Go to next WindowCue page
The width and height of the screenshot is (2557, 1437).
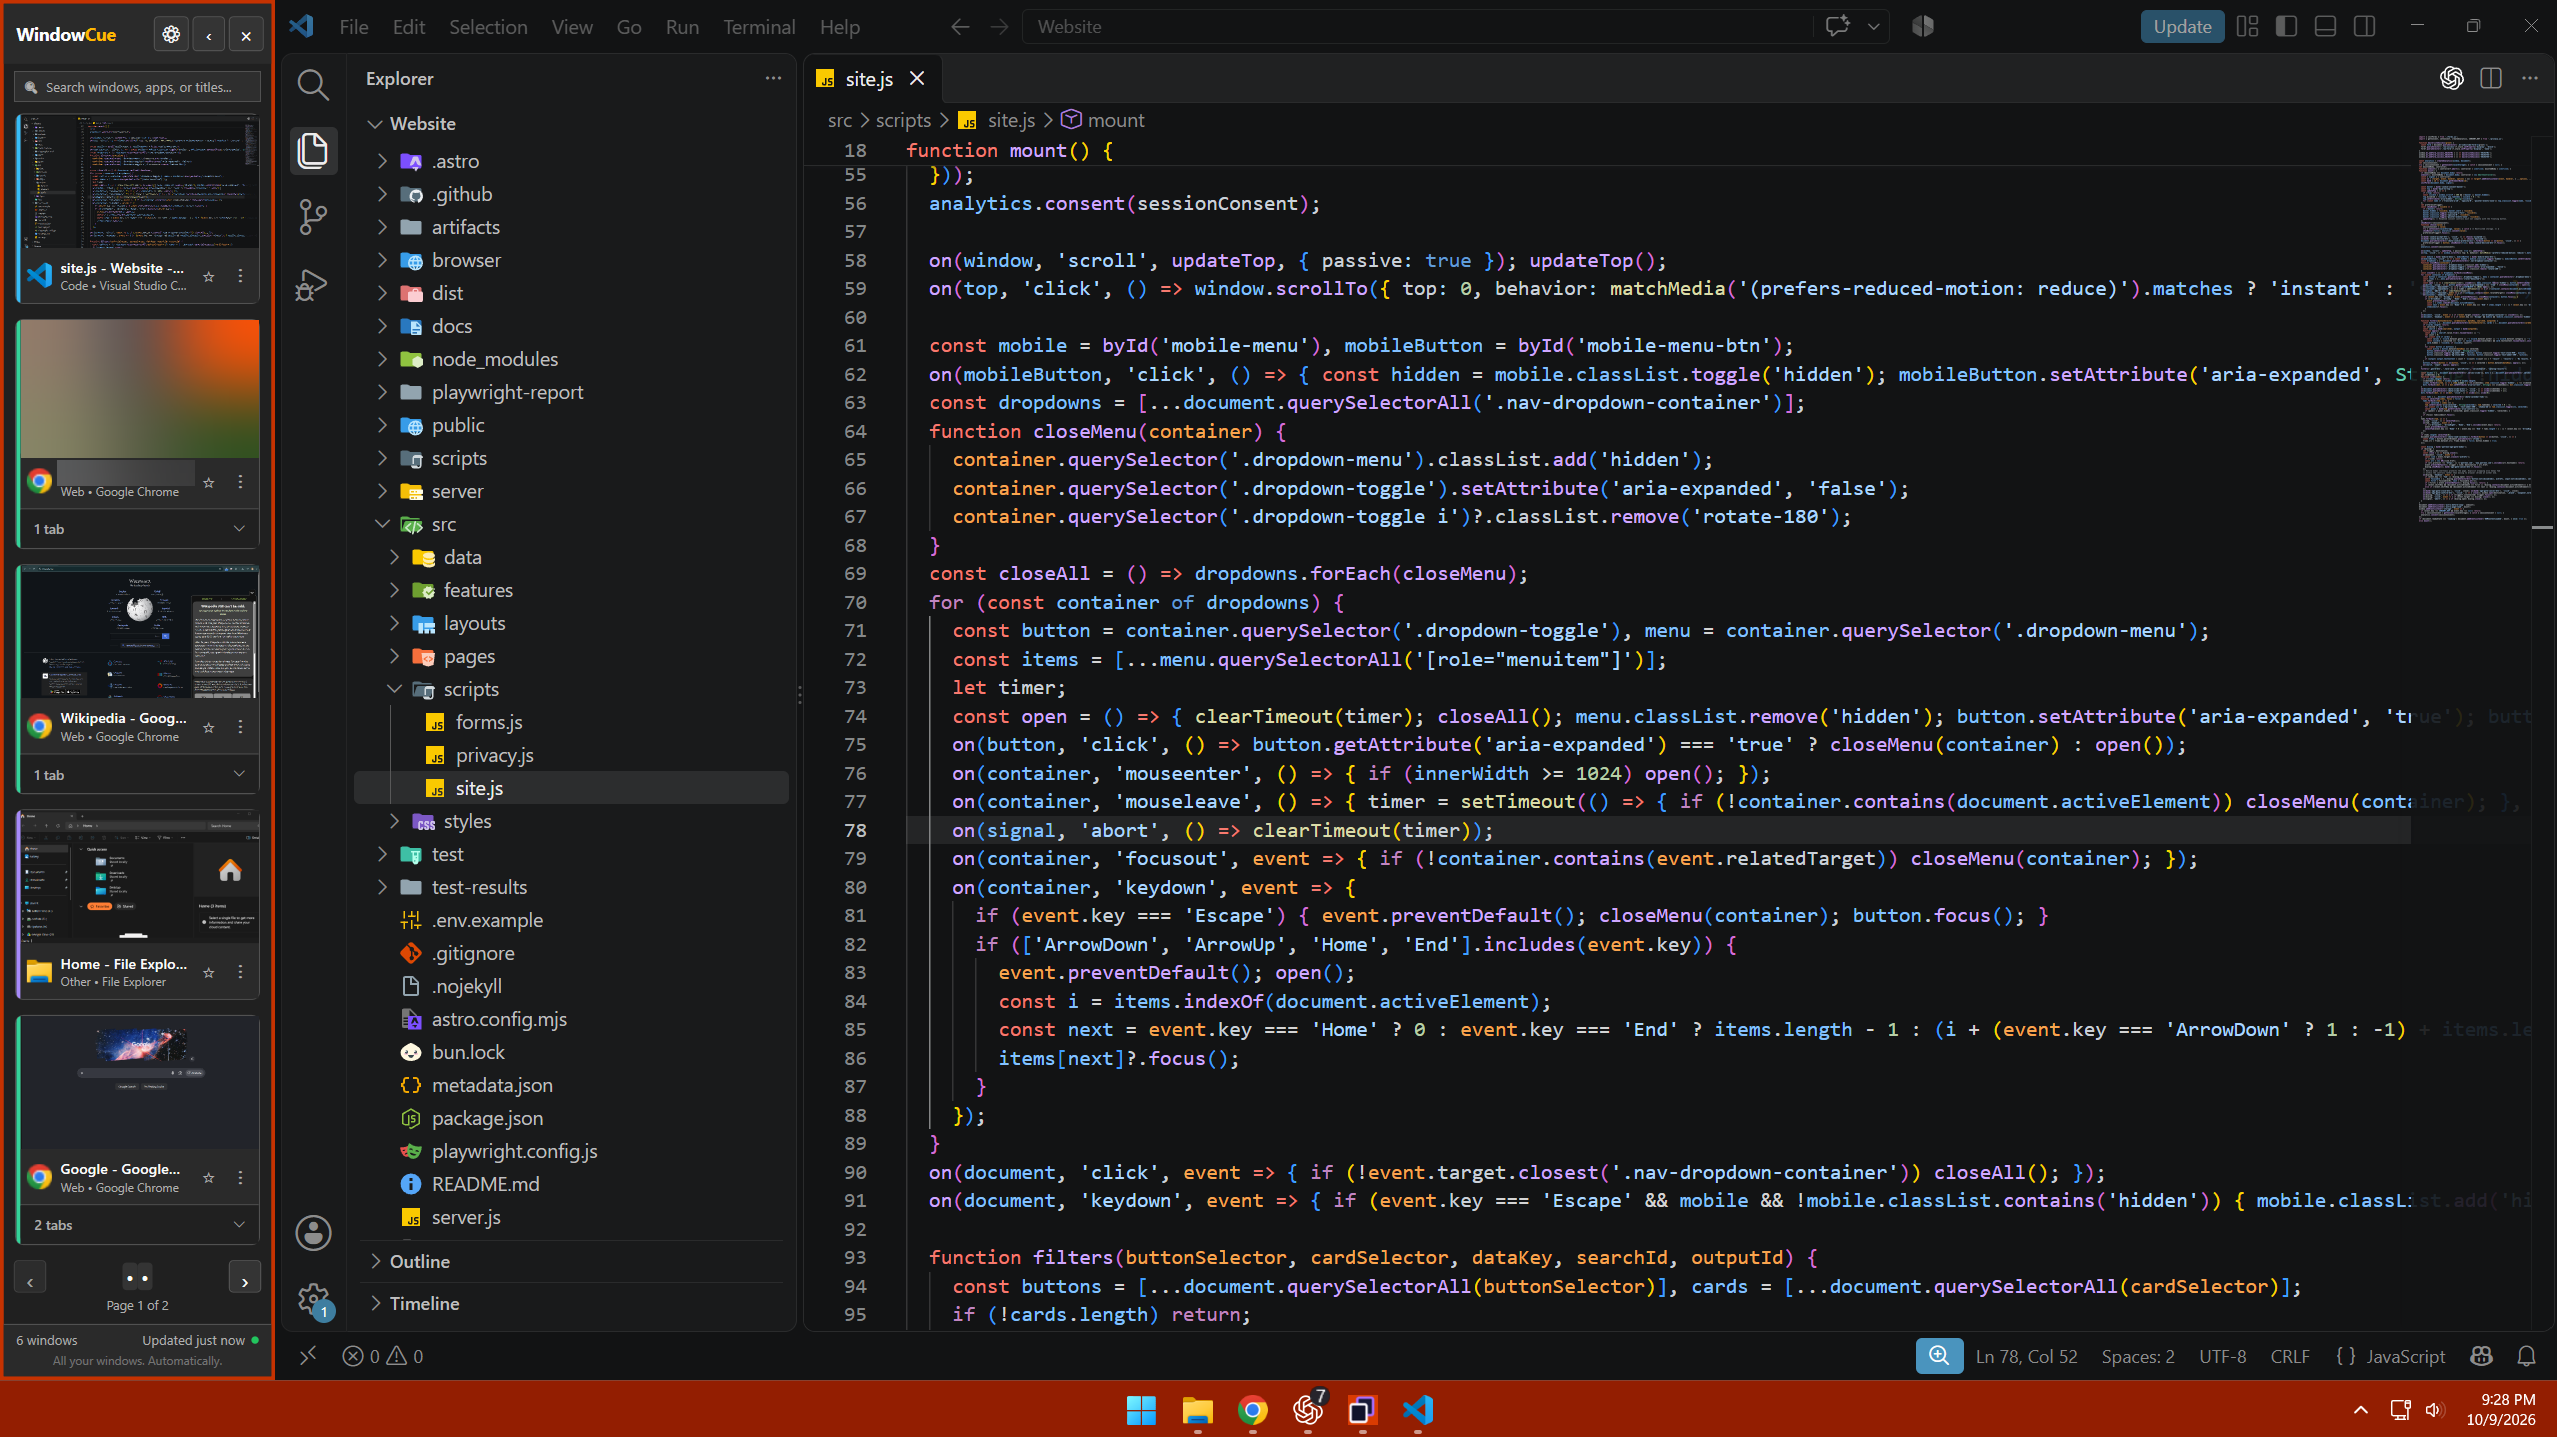[x=245, y=1278]
